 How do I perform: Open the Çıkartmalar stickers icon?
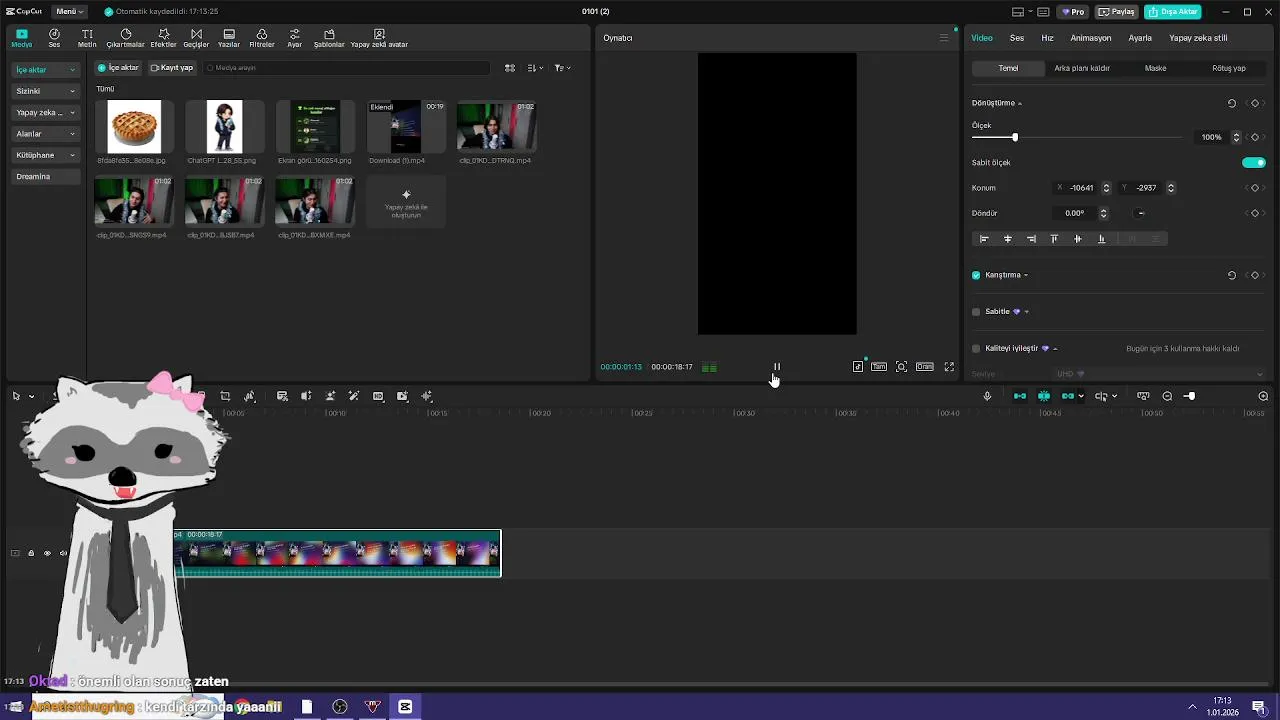click(126, 38)
